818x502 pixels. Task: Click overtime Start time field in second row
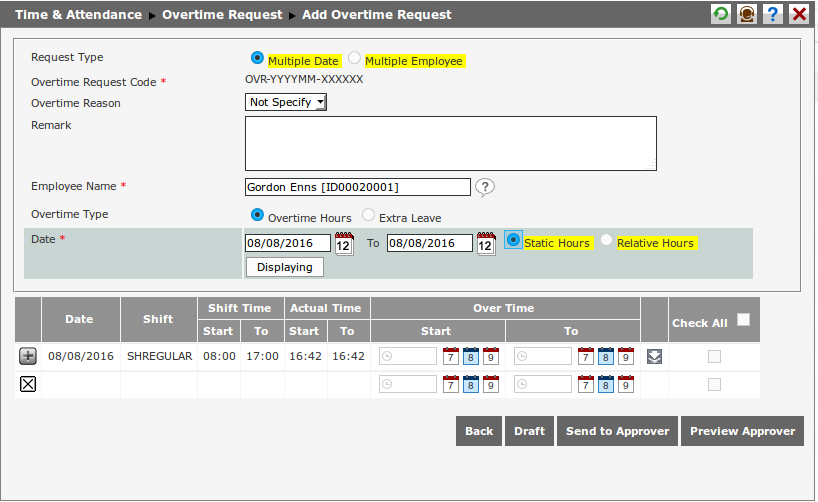(408, 385)
